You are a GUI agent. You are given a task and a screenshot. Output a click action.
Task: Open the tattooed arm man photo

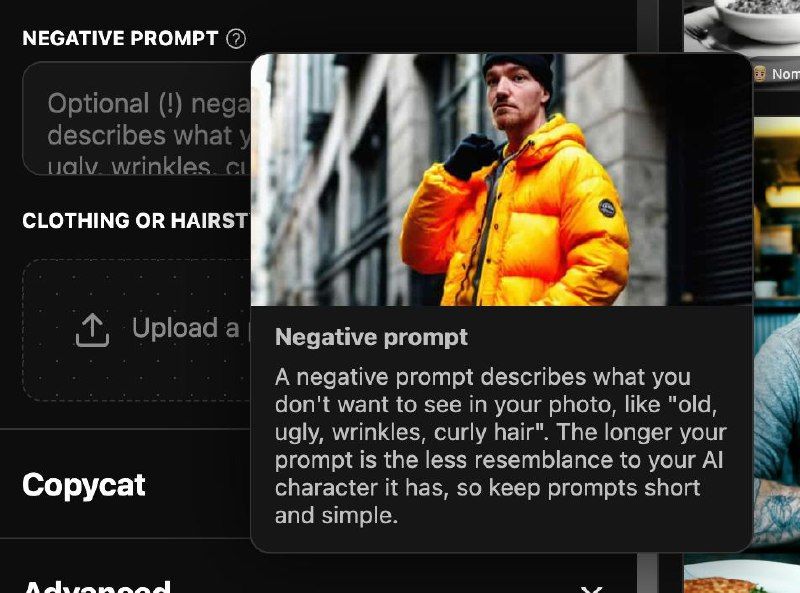[x=777, y=434]
